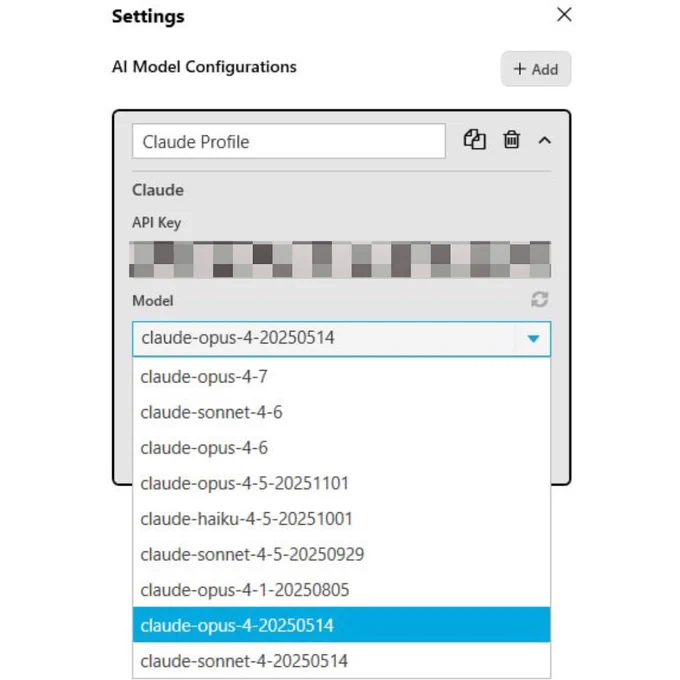Screen dimensions: 680x680
Task: Choose claude-sonnet-4-6 from the list
Action: click(341, 412)
